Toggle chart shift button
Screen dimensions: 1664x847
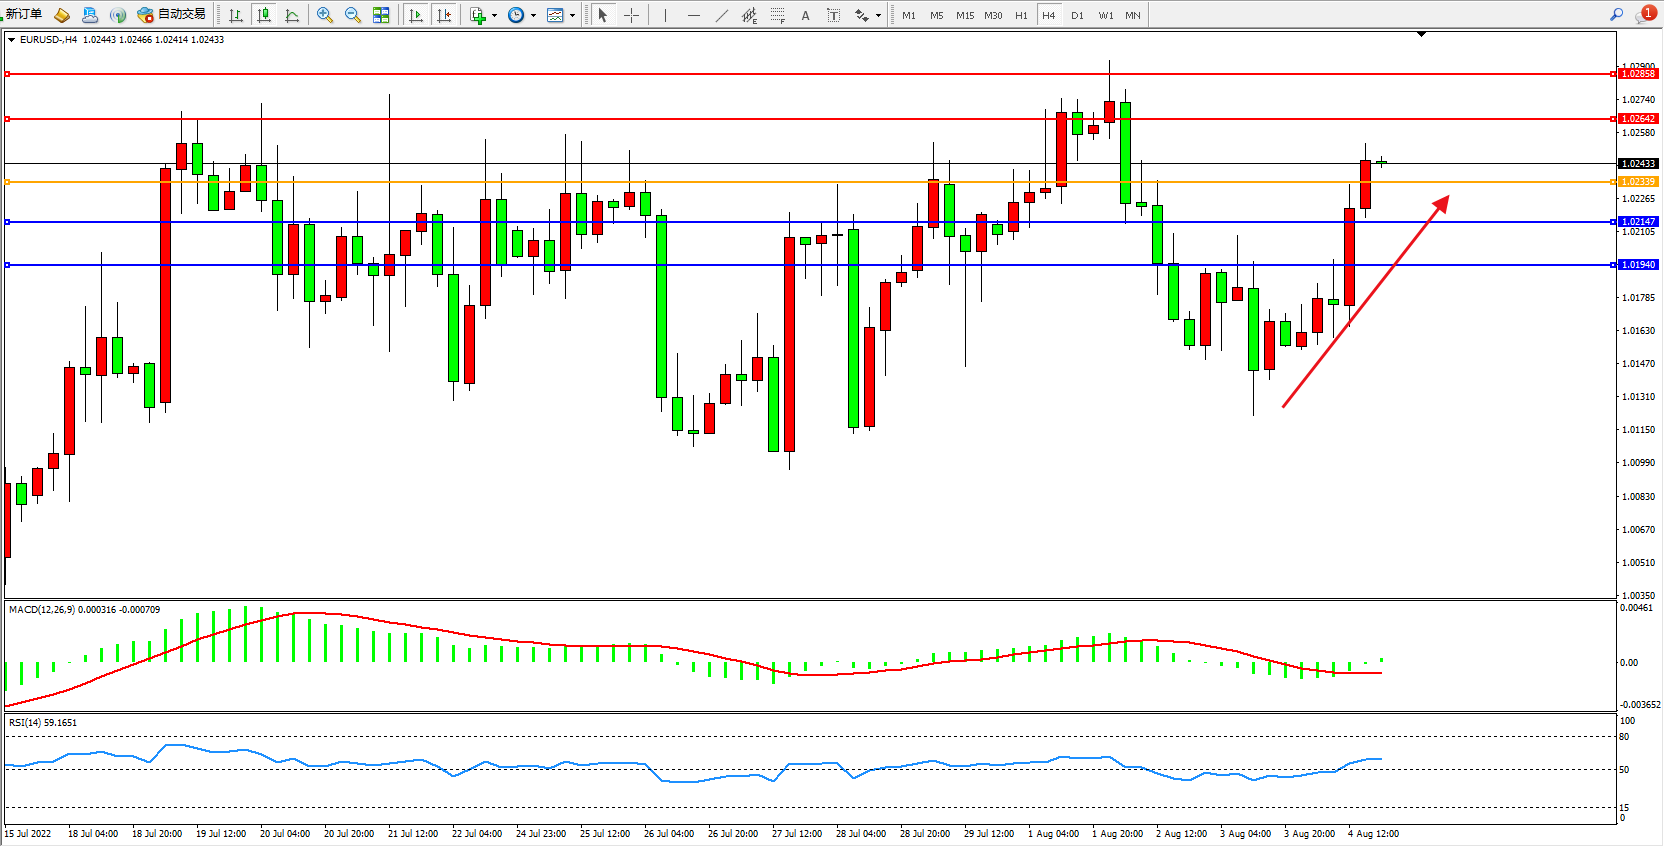444,15
